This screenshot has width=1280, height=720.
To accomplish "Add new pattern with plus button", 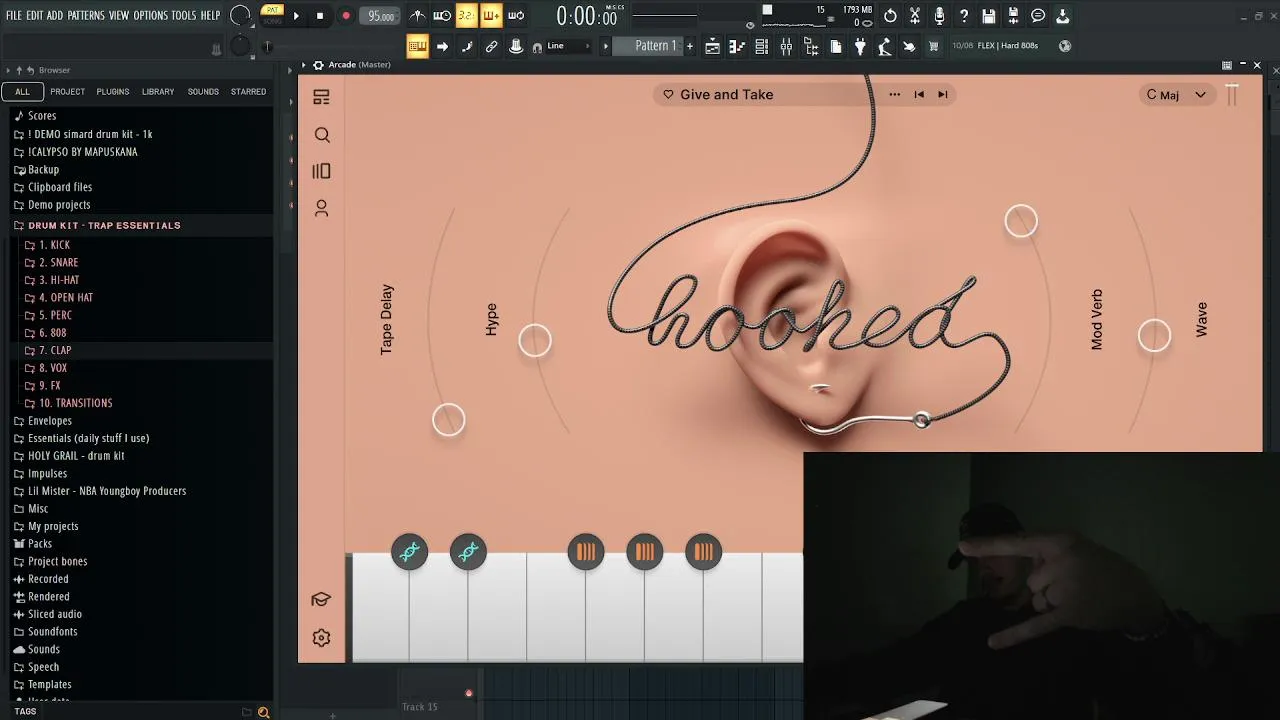I will (689, 46).
